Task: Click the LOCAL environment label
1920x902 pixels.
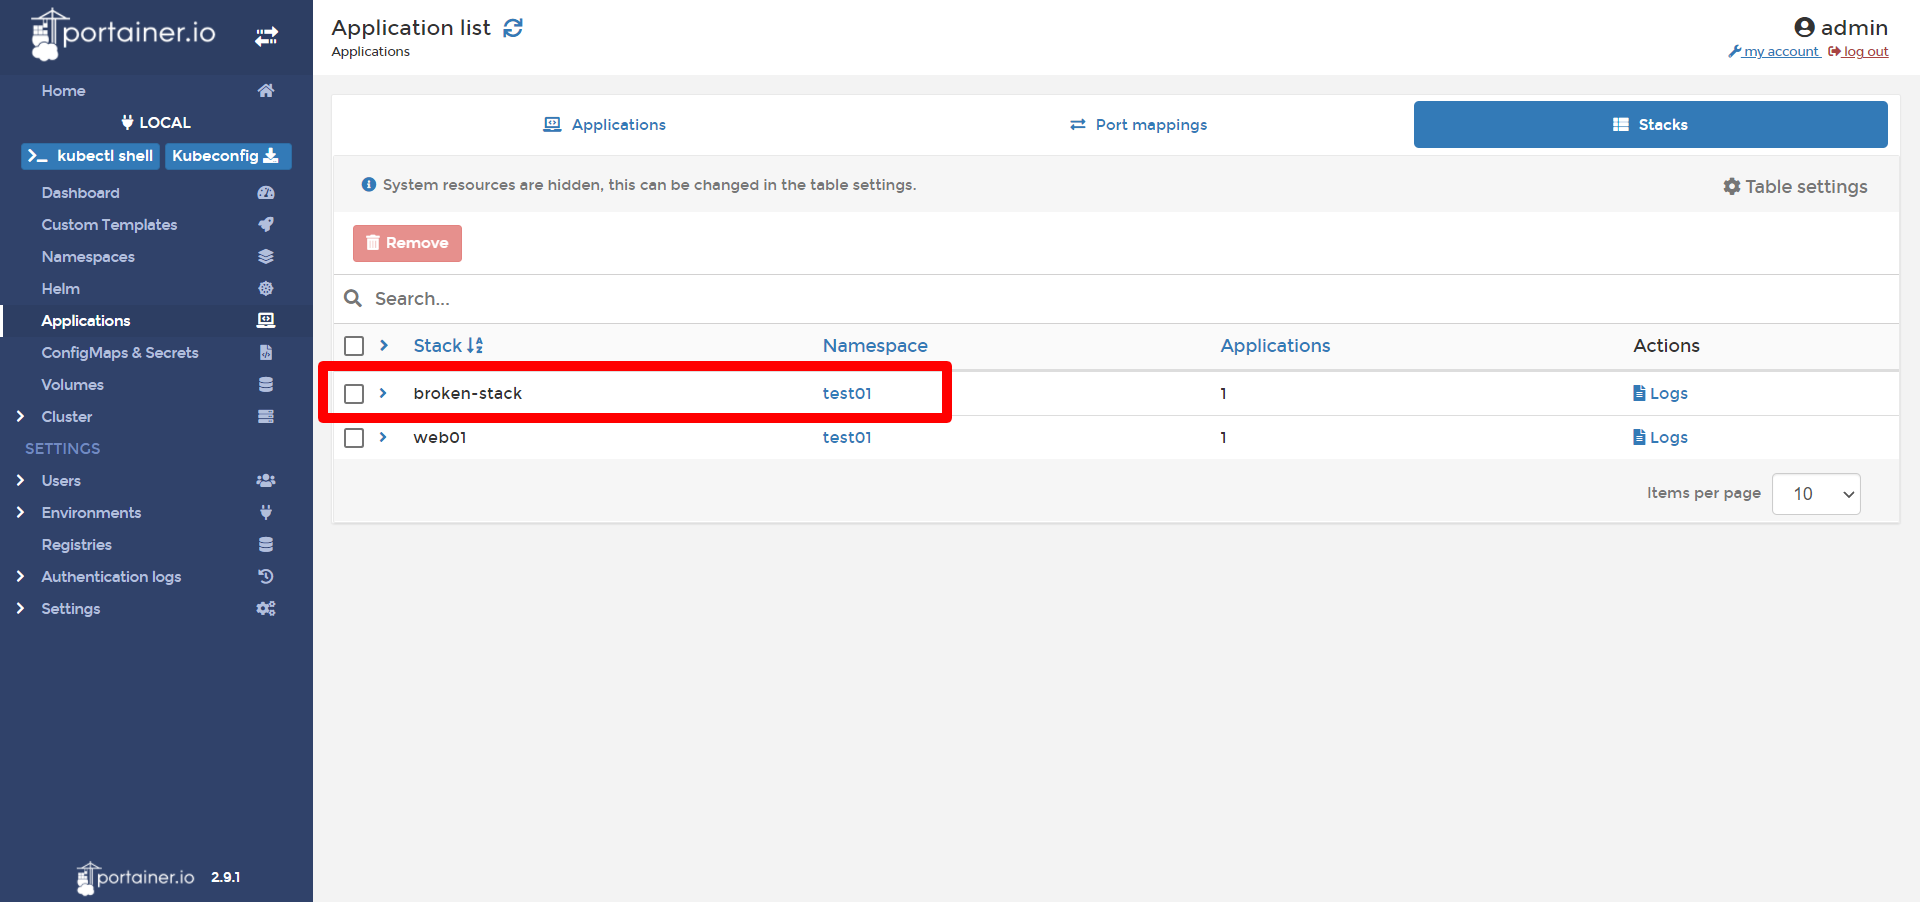Action: (156, 123)
